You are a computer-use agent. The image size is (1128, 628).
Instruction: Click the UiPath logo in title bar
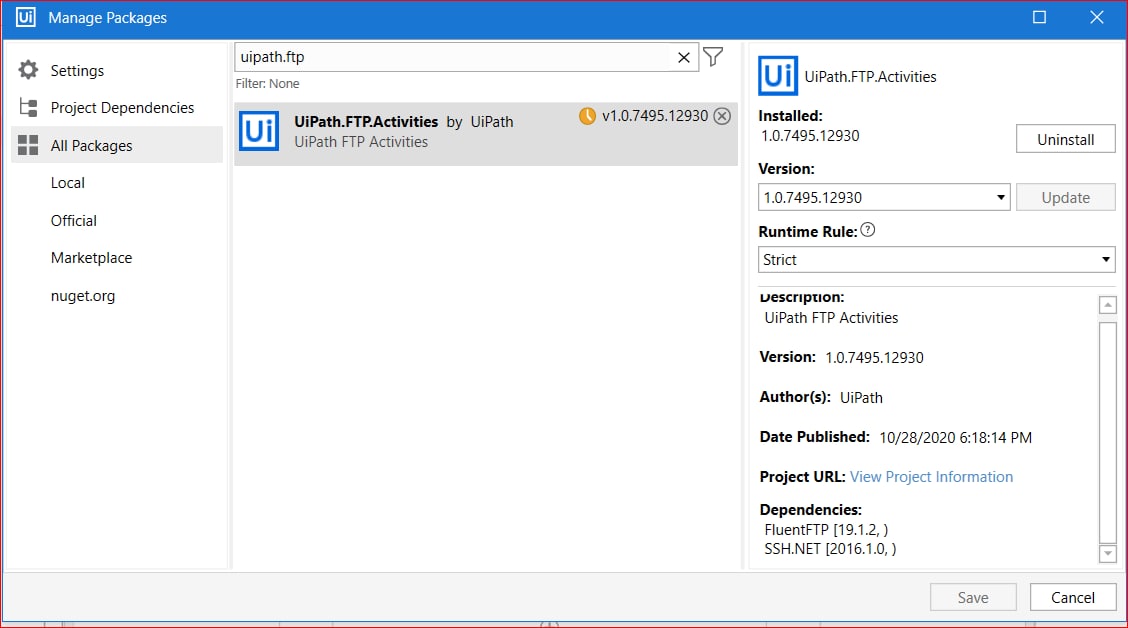(x=26, y=17)
